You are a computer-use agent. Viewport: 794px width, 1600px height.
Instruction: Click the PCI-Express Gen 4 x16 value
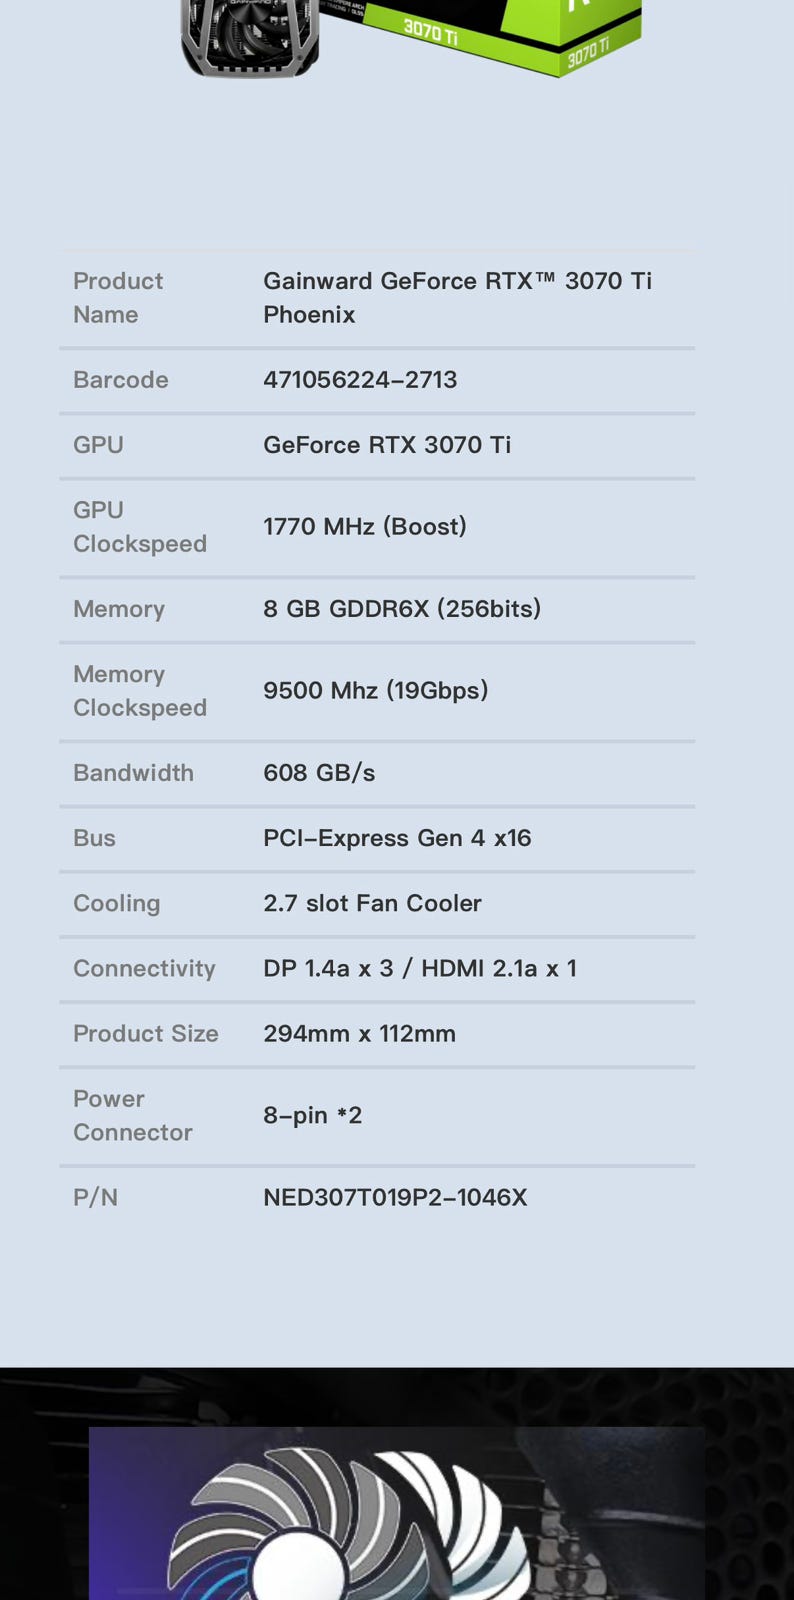(397, 838)
